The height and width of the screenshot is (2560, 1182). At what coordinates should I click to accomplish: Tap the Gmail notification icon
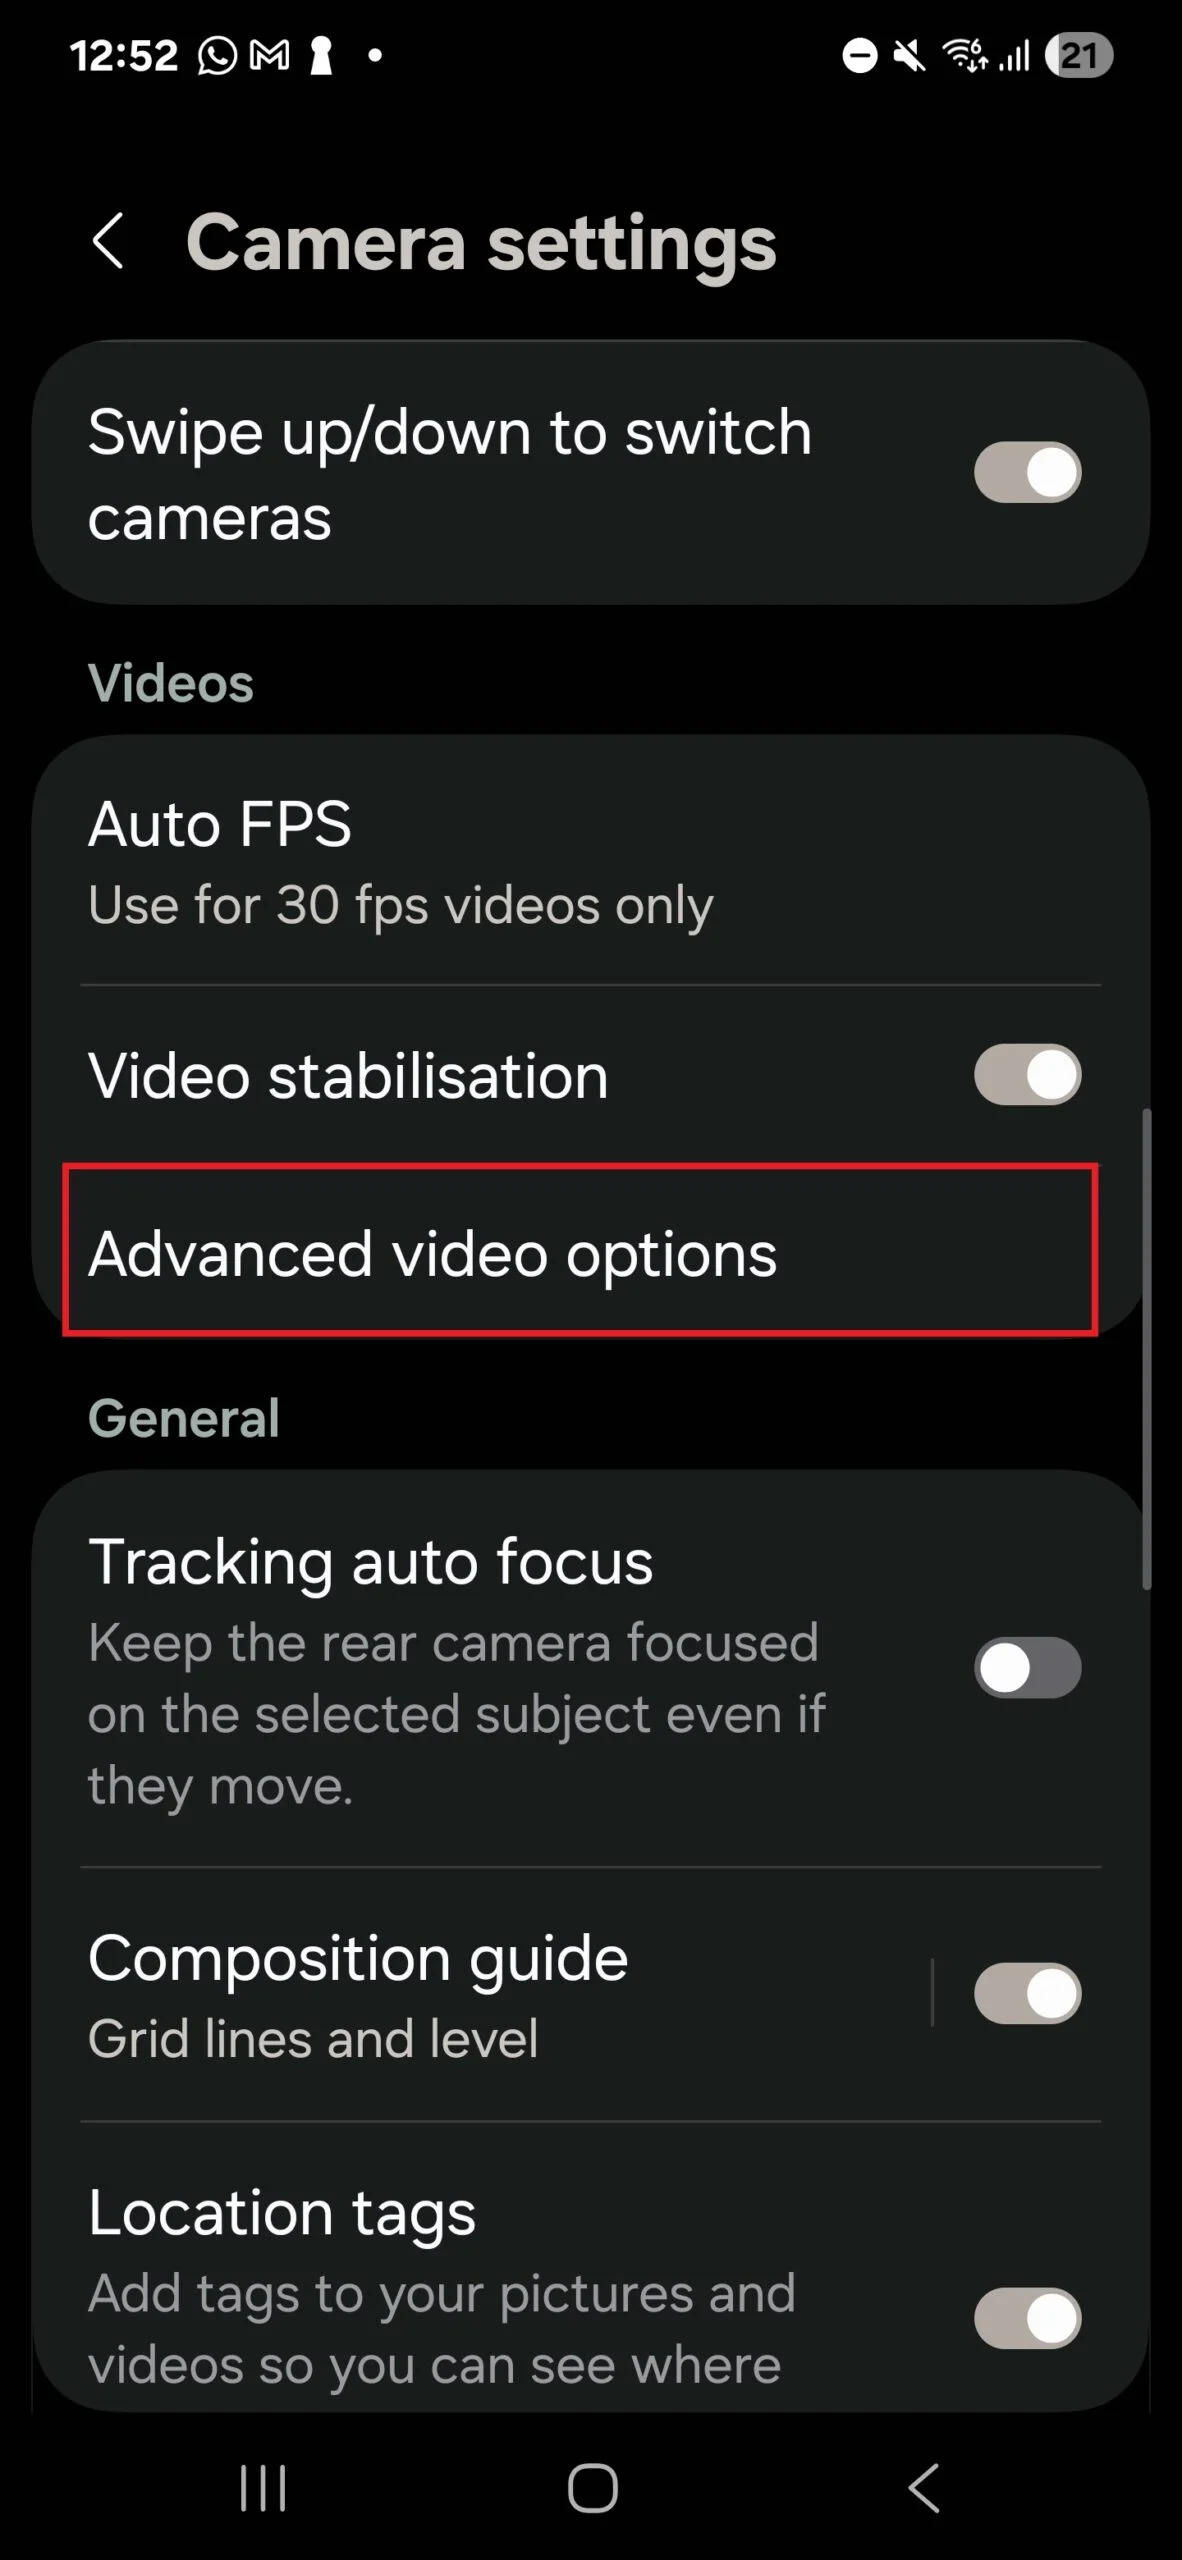coord(269,56)
